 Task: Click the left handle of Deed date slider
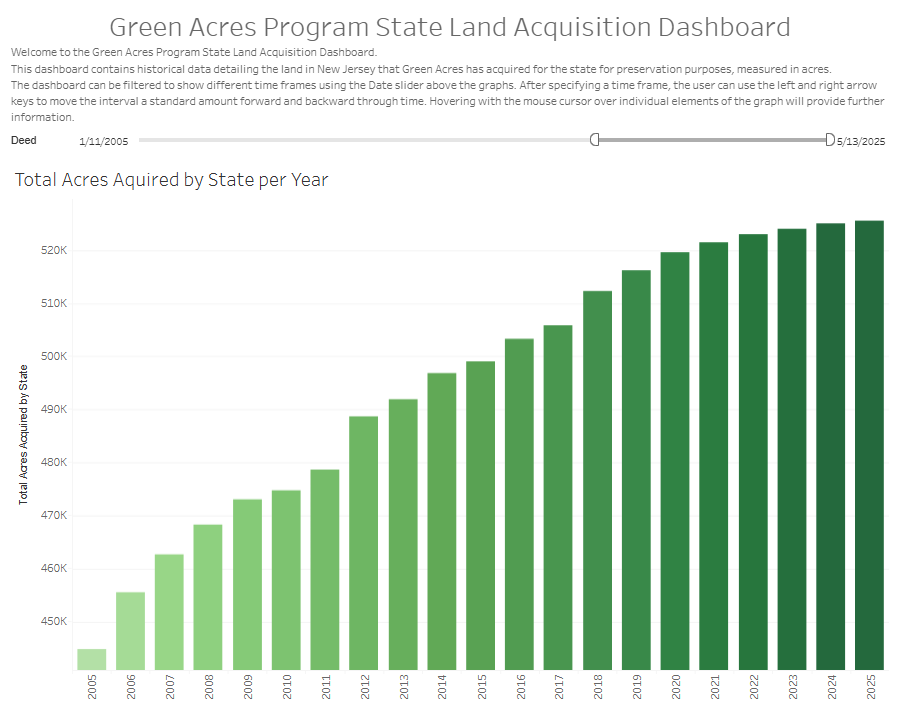click(595, 139)
